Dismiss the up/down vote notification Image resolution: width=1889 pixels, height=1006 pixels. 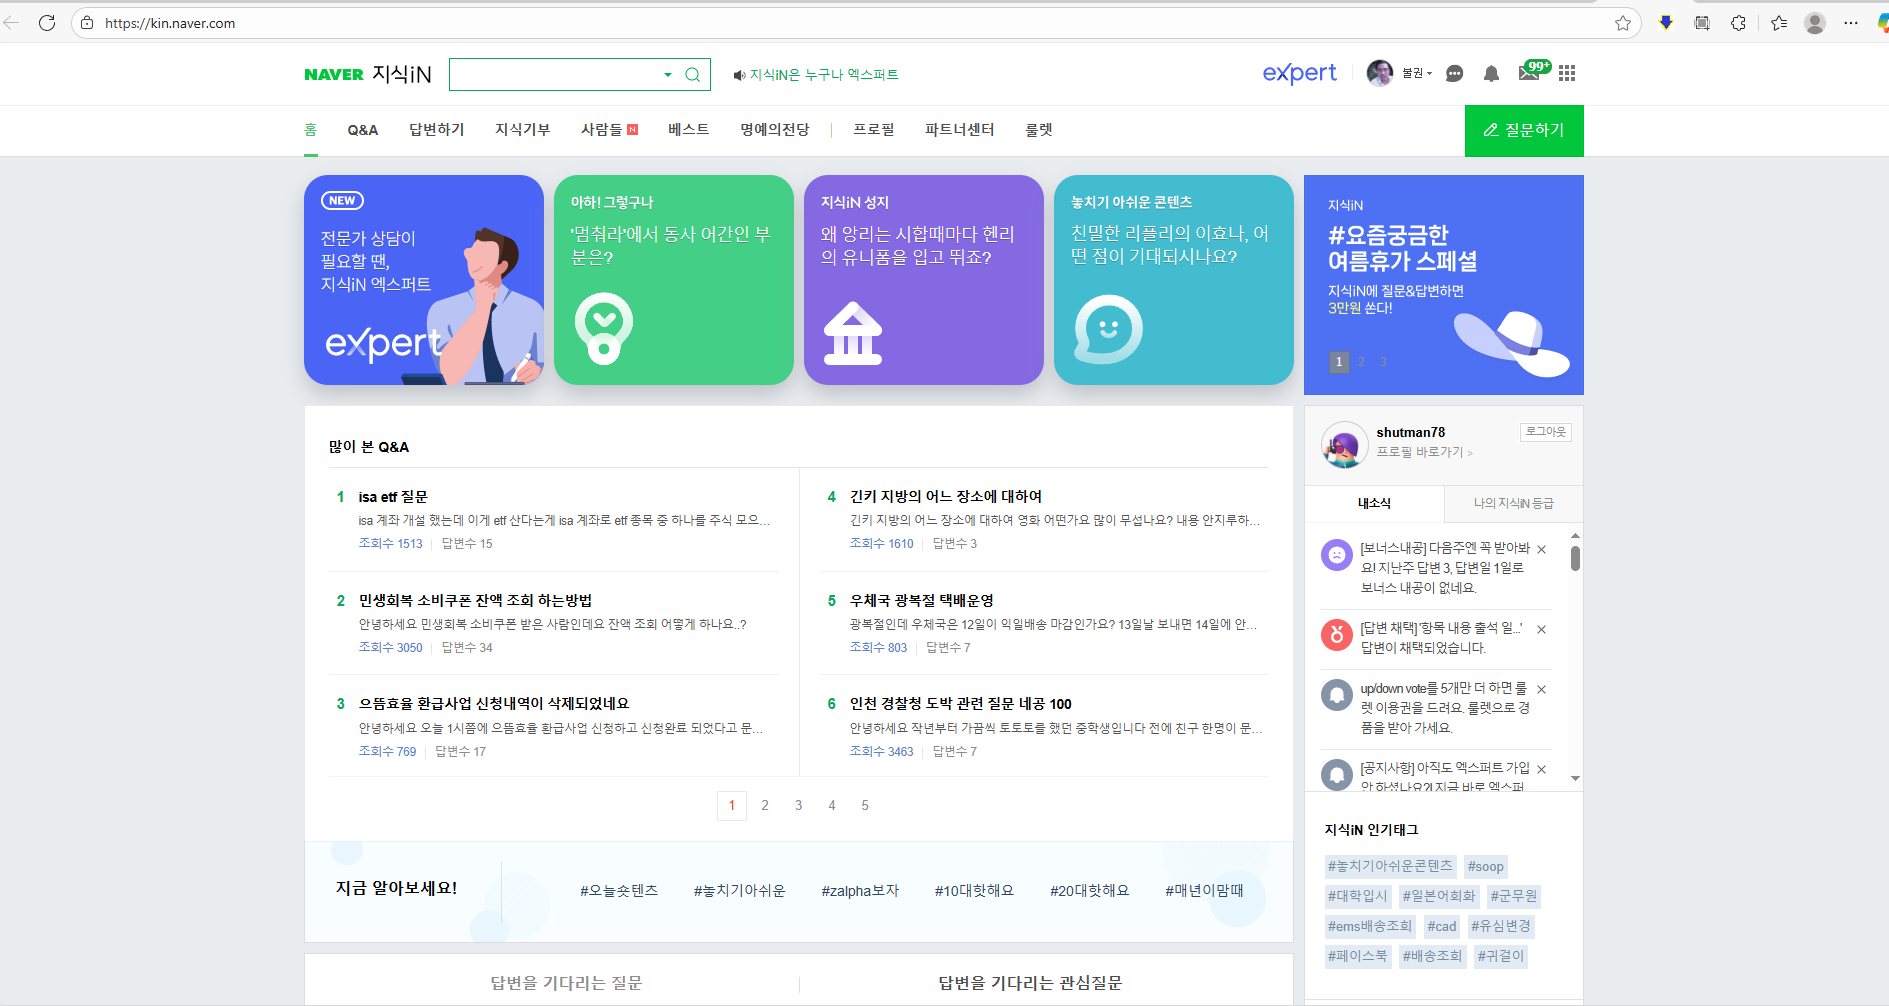pyautogui.click(x=1541, y=689)
